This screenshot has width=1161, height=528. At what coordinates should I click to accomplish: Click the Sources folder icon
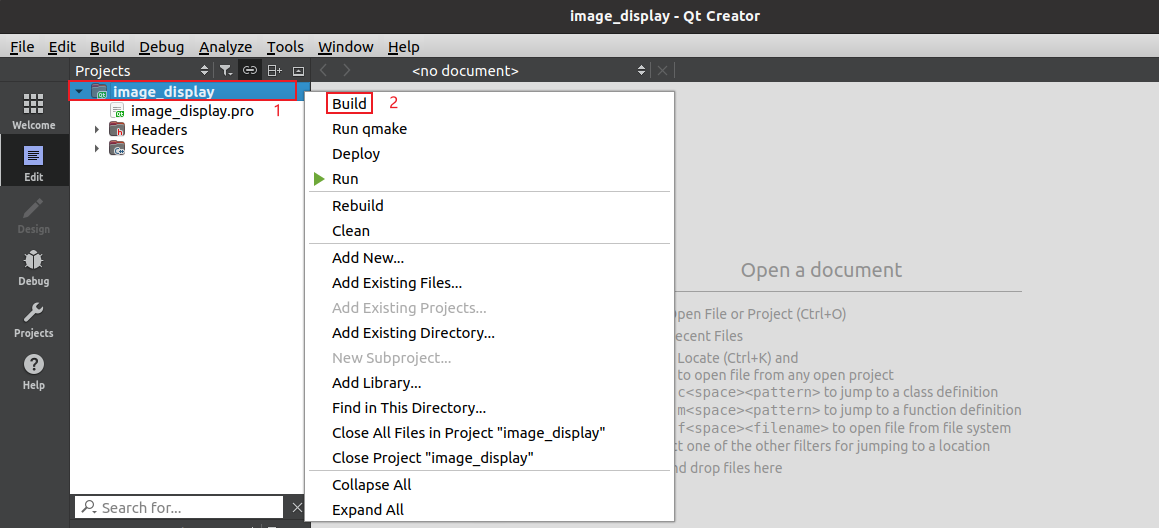click(117, 149)
